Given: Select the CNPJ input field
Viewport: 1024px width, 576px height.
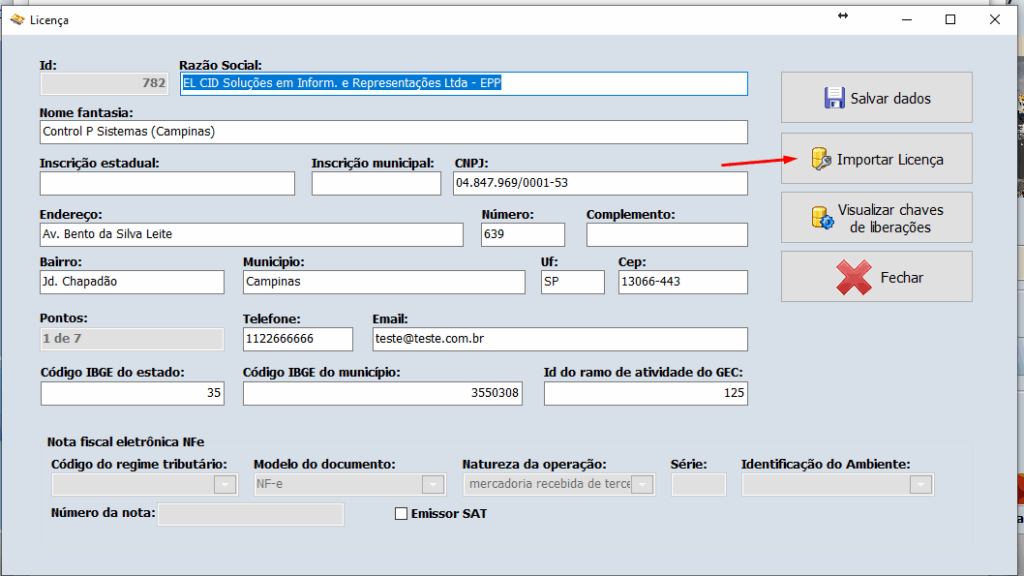Looking at the screenshot, I should [x=600, y=183].
